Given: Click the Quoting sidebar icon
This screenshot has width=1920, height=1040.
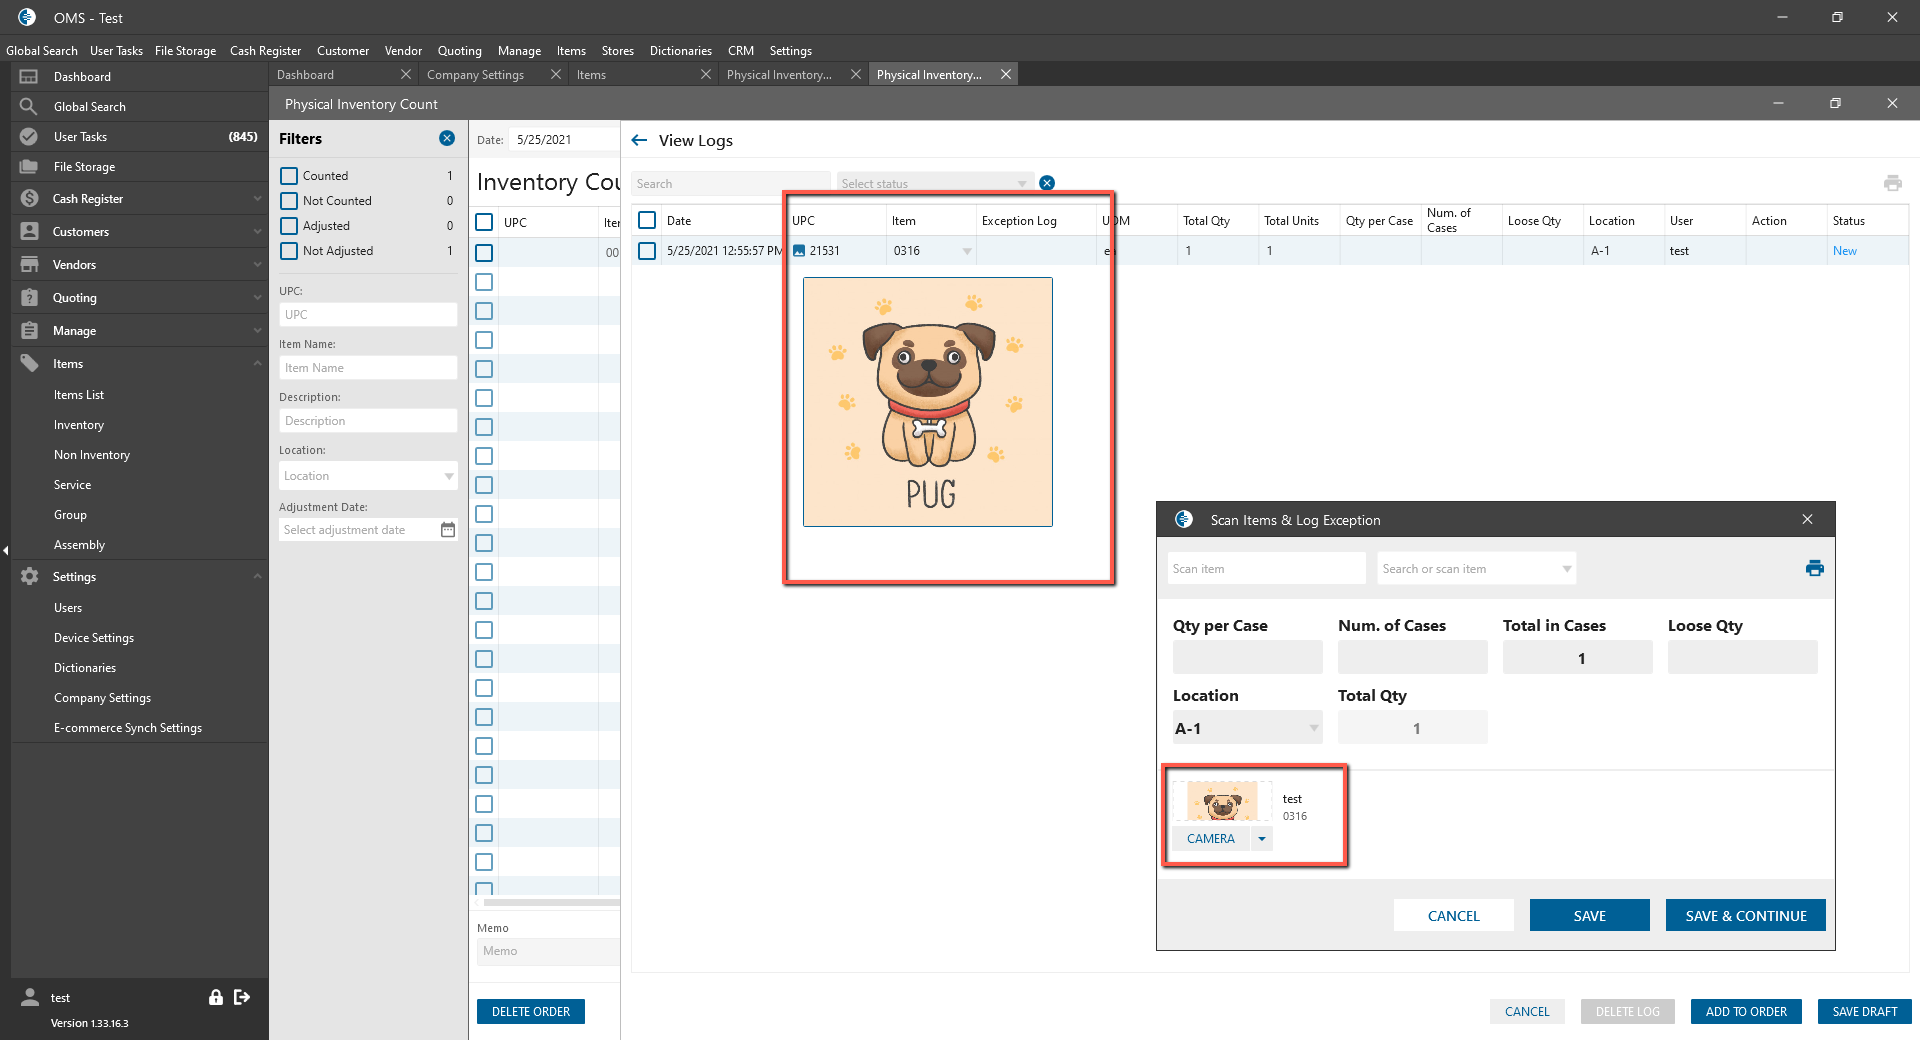Looking at the screenshot, I should coord(29,298).
